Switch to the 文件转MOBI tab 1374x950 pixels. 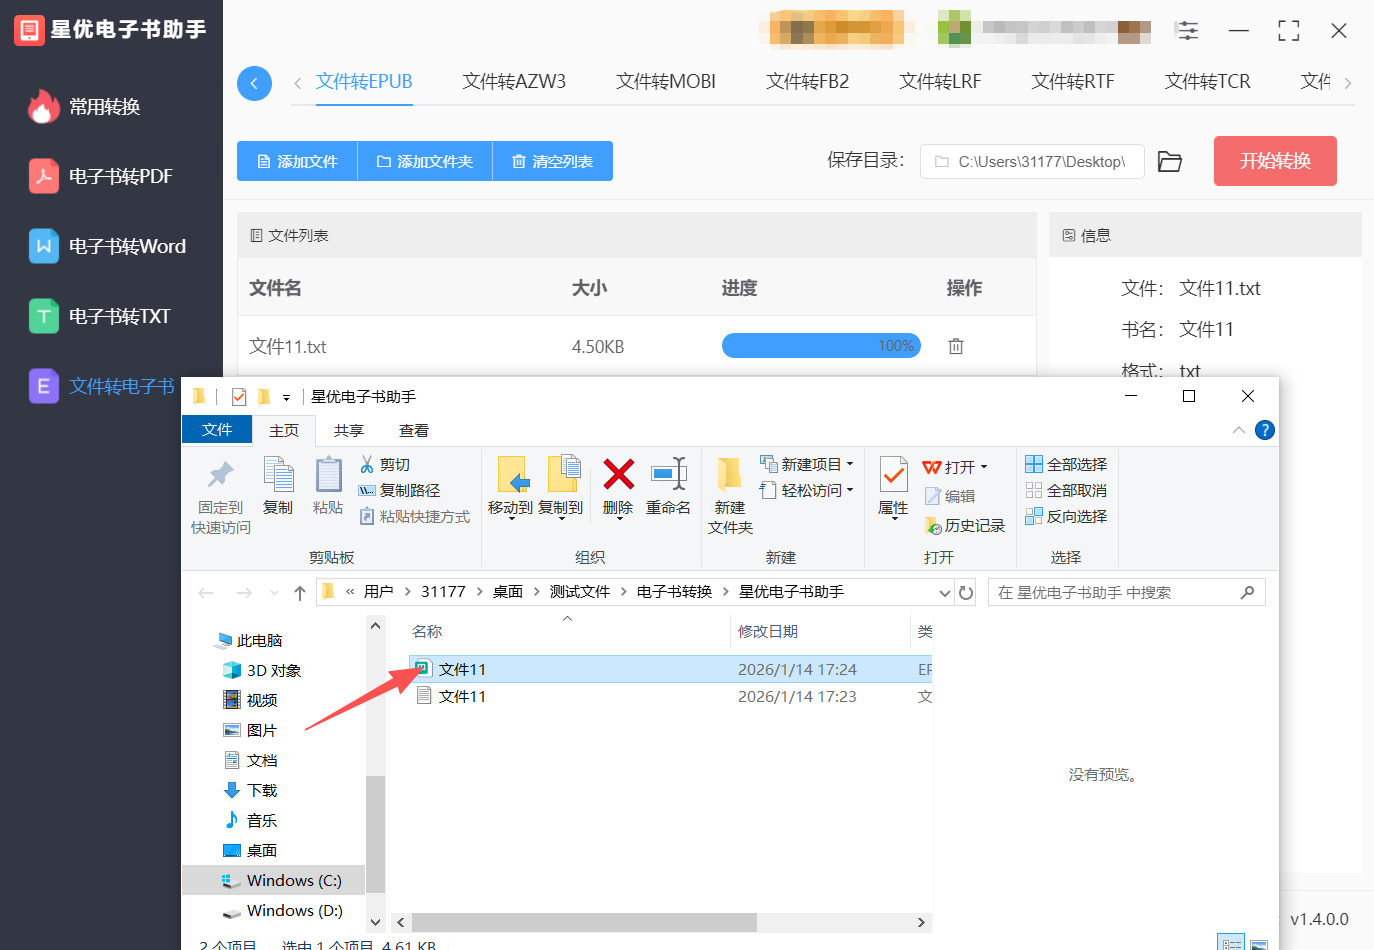666,82
